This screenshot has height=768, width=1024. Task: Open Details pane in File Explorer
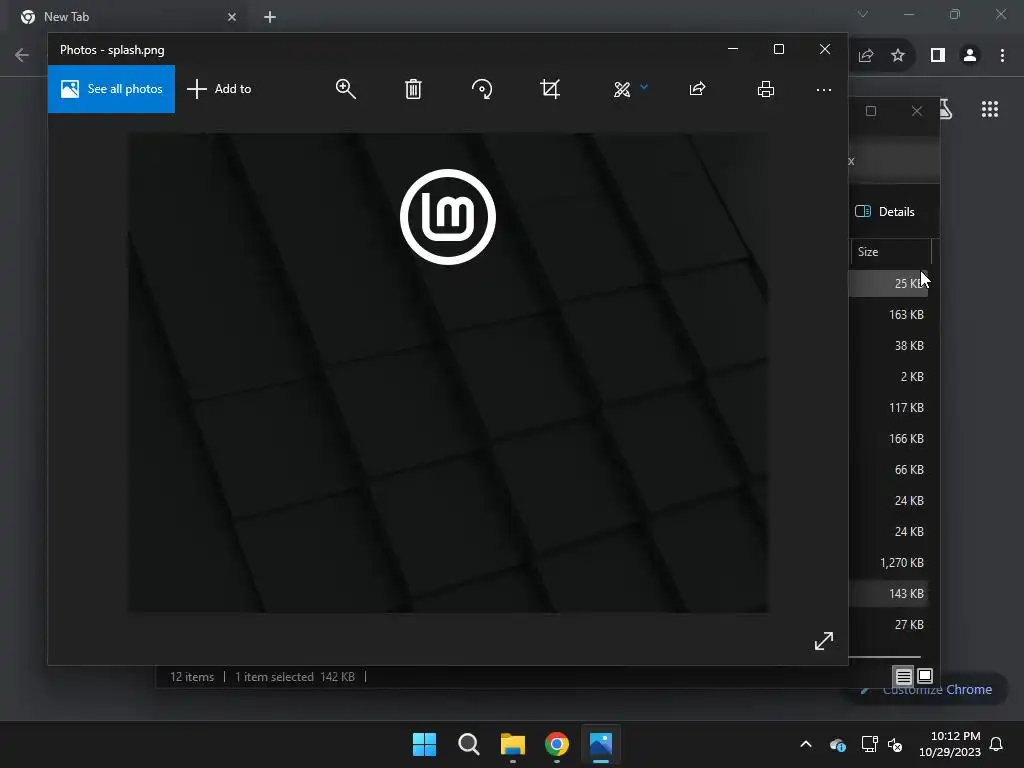pos(885,212)
